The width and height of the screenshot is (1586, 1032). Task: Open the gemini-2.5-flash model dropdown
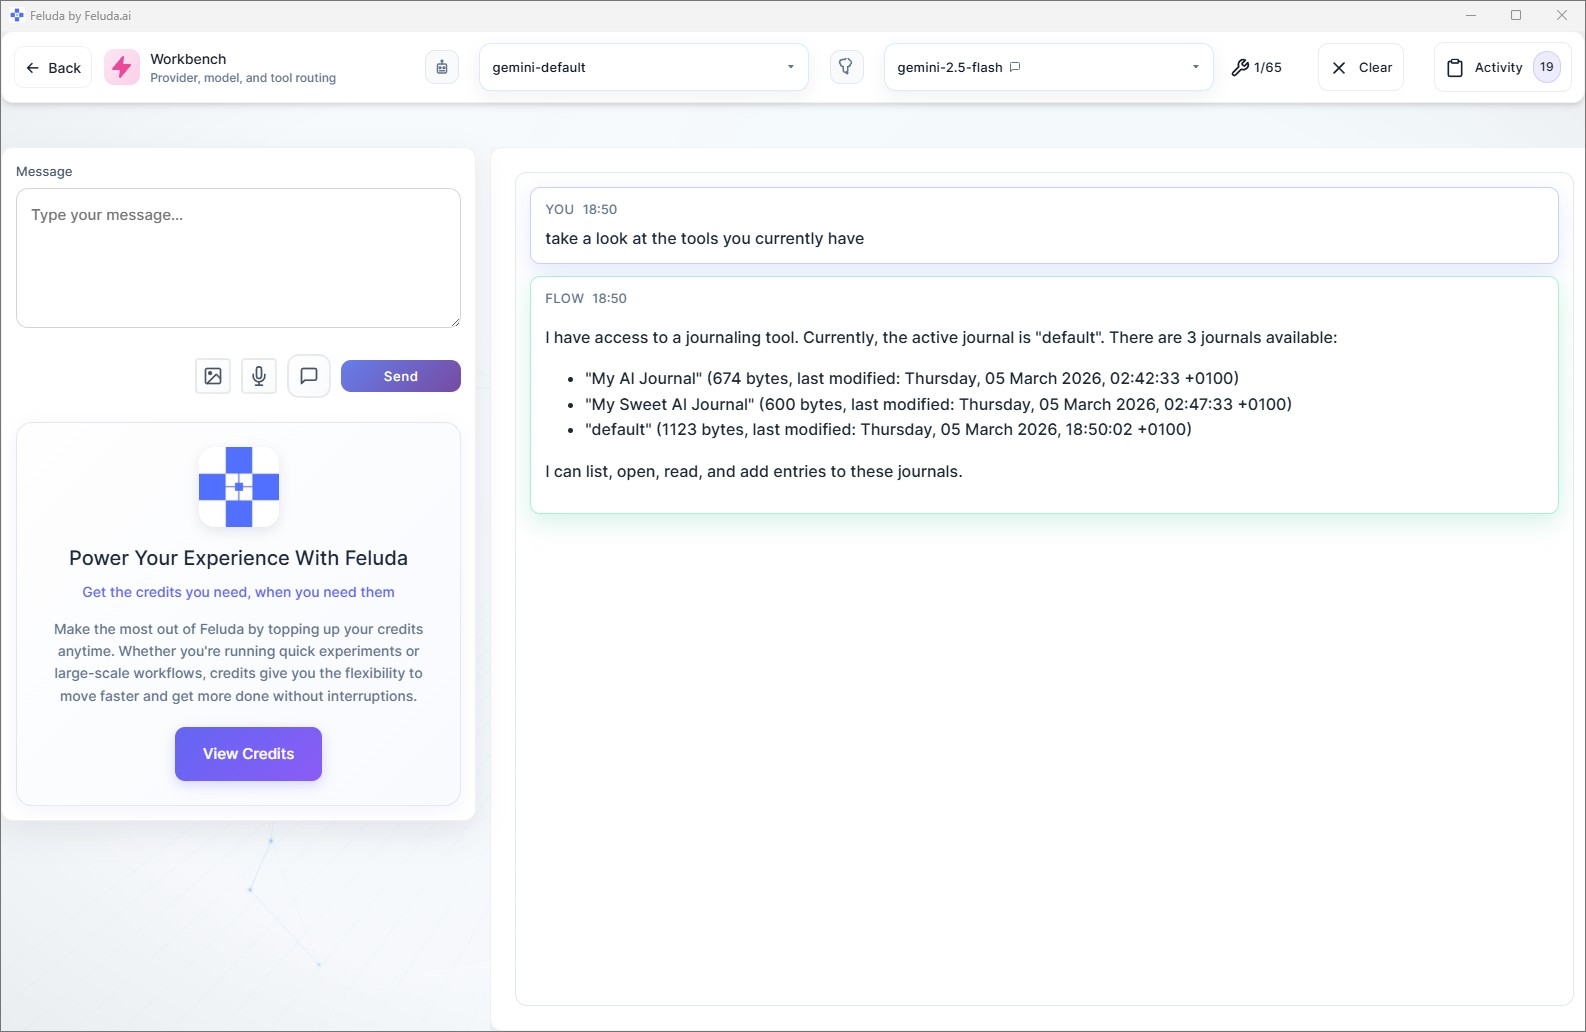tap(1049, 67)
